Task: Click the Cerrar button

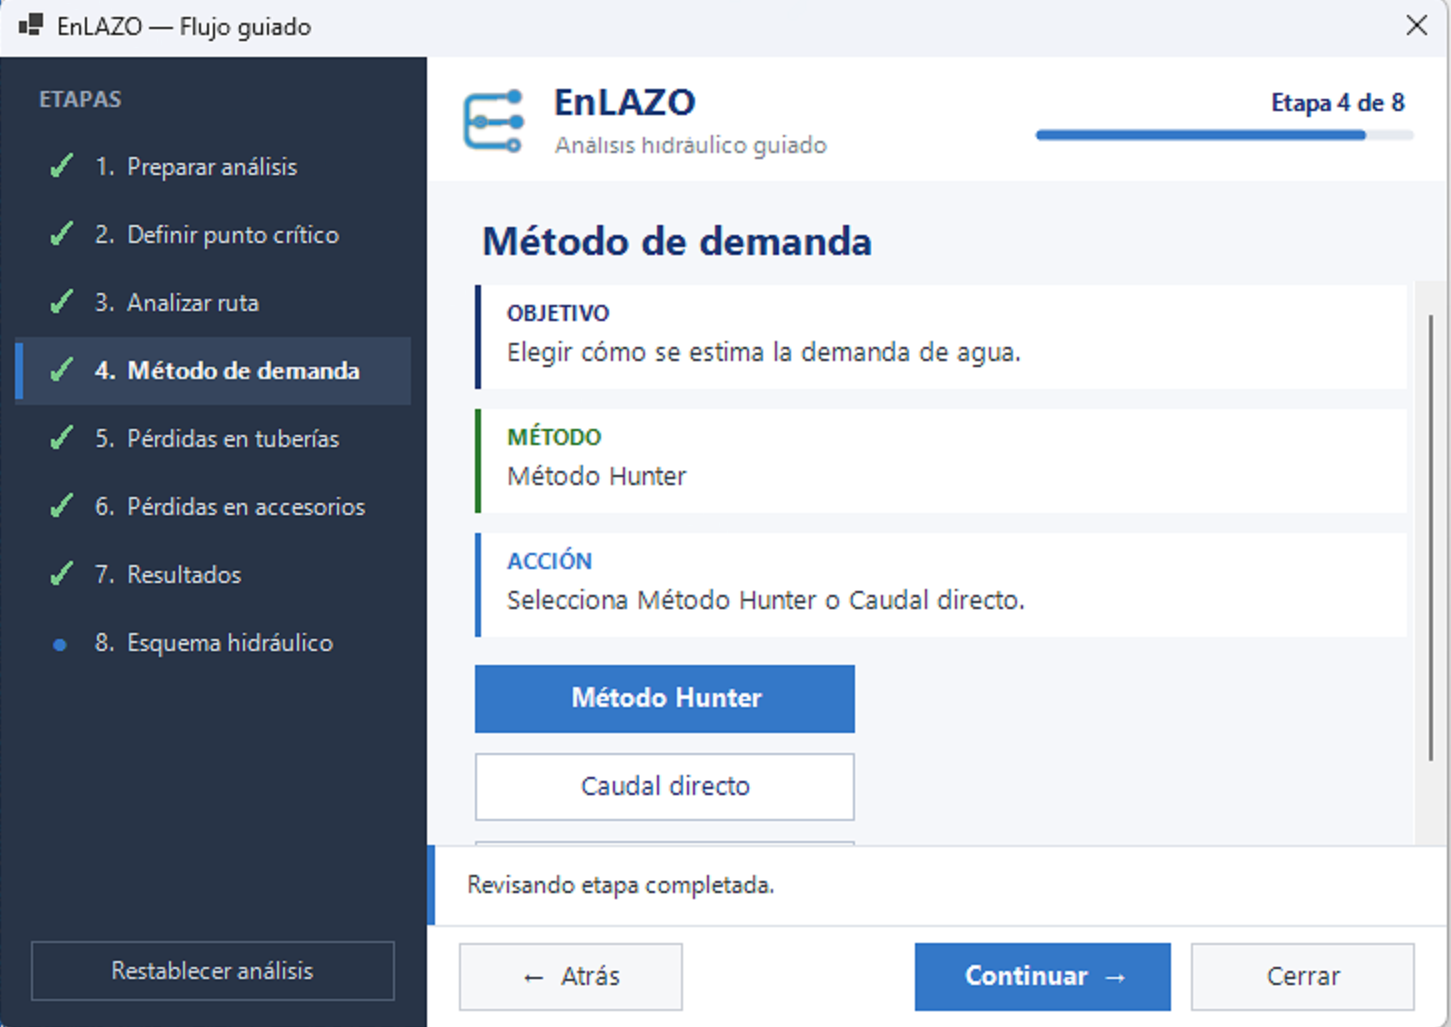Action: 1302,976
